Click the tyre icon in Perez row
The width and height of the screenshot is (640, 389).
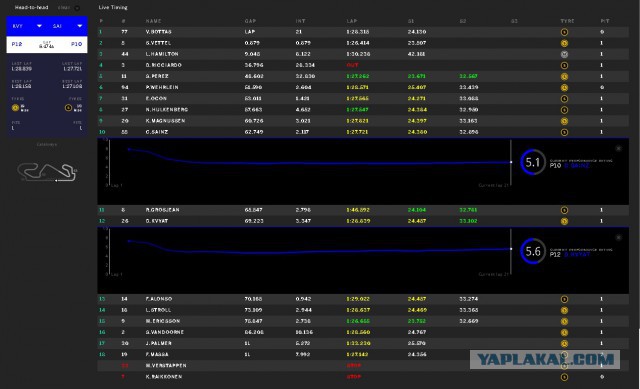564,76
